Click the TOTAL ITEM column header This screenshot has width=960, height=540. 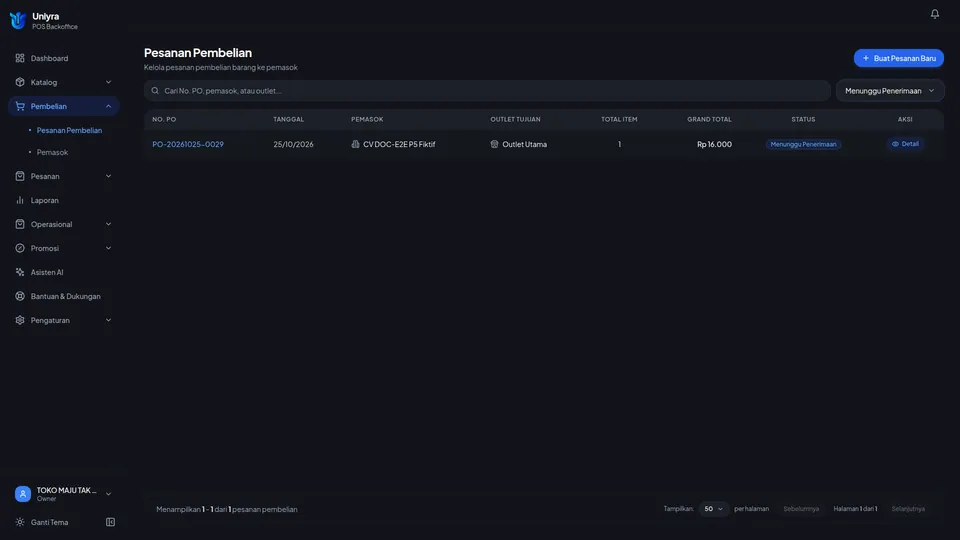click(x=619, y=119)
